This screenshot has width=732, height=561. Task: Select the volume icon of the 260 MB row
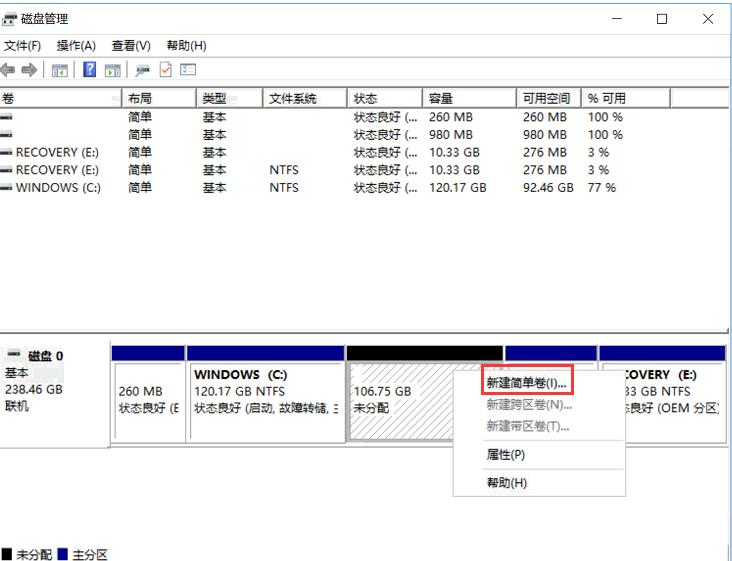click(x=6, y=117)
